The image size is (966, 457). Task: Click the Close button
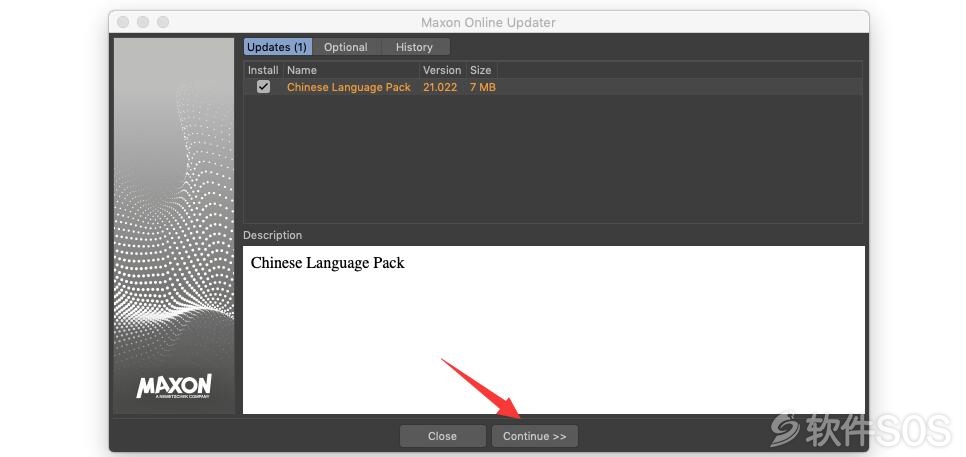click(442, 436)
